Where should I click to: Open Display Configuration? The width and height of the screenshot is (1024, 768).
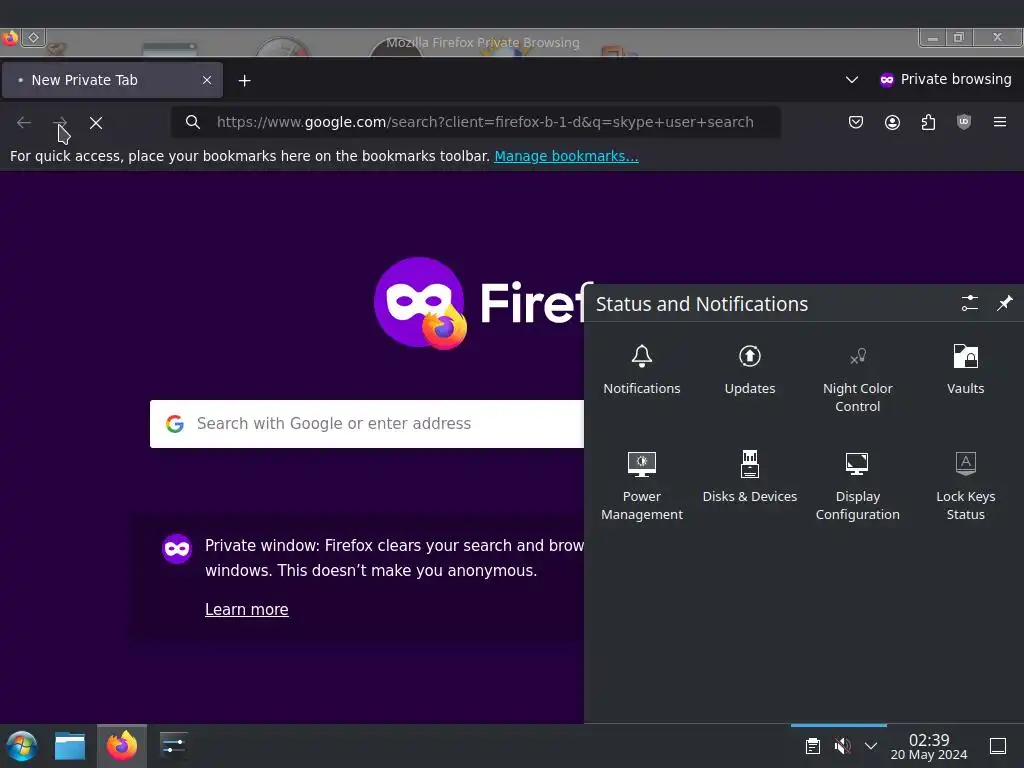[857, 486]
